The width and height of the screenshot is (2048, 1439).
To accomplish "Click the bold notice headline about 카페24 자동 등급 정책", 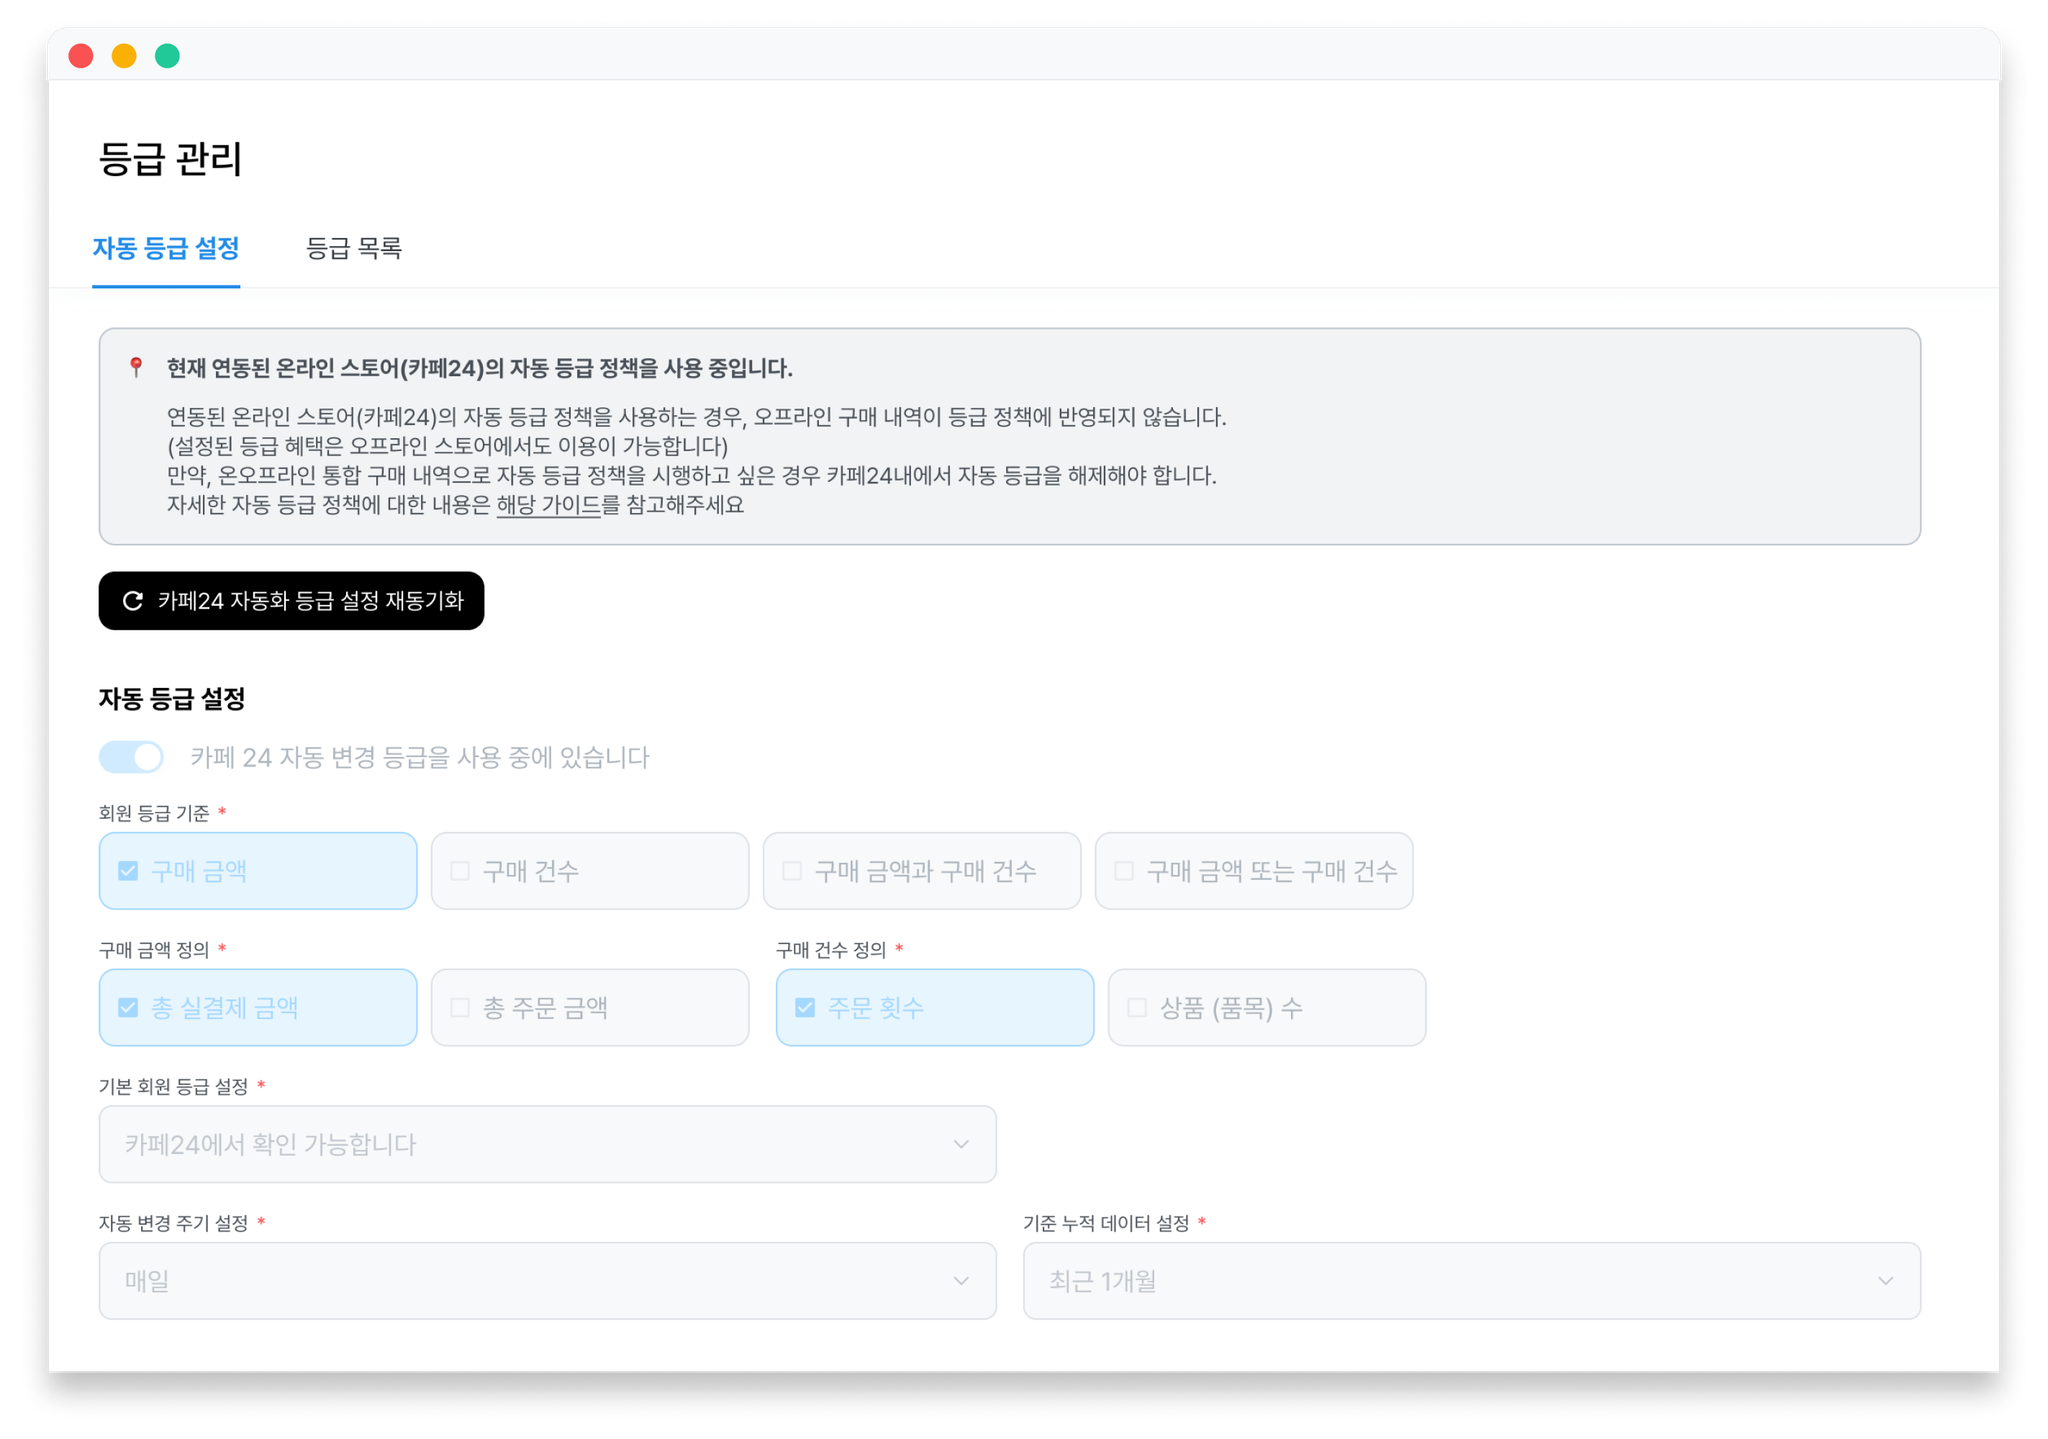I will pyautogui.click(x=480, y=368).
